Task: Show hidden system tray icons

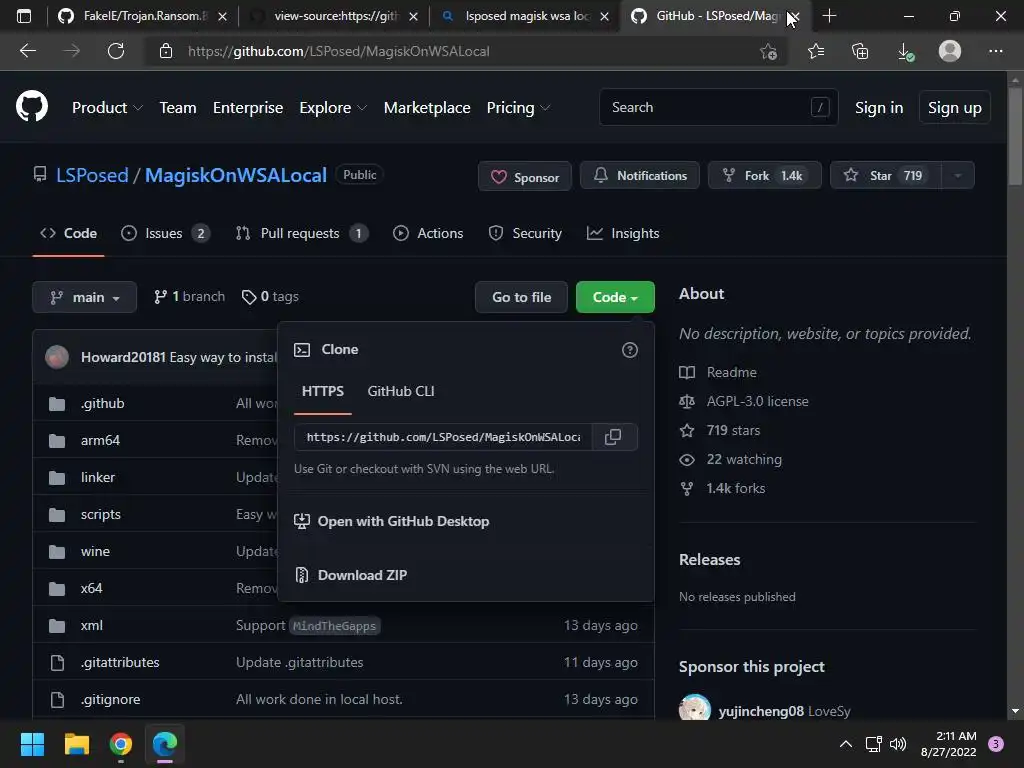Action: pyautogui.click(x=846, y=744)
